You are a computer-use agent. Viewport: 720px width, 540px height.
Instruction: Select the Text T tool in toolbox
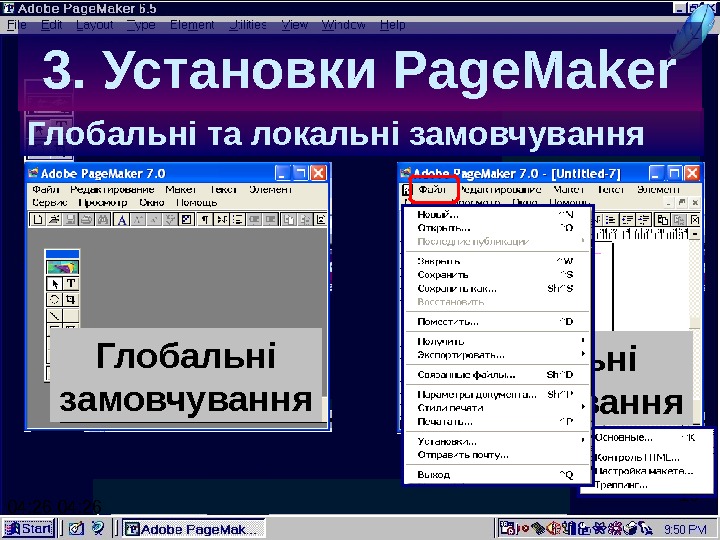tap(71, 284)
